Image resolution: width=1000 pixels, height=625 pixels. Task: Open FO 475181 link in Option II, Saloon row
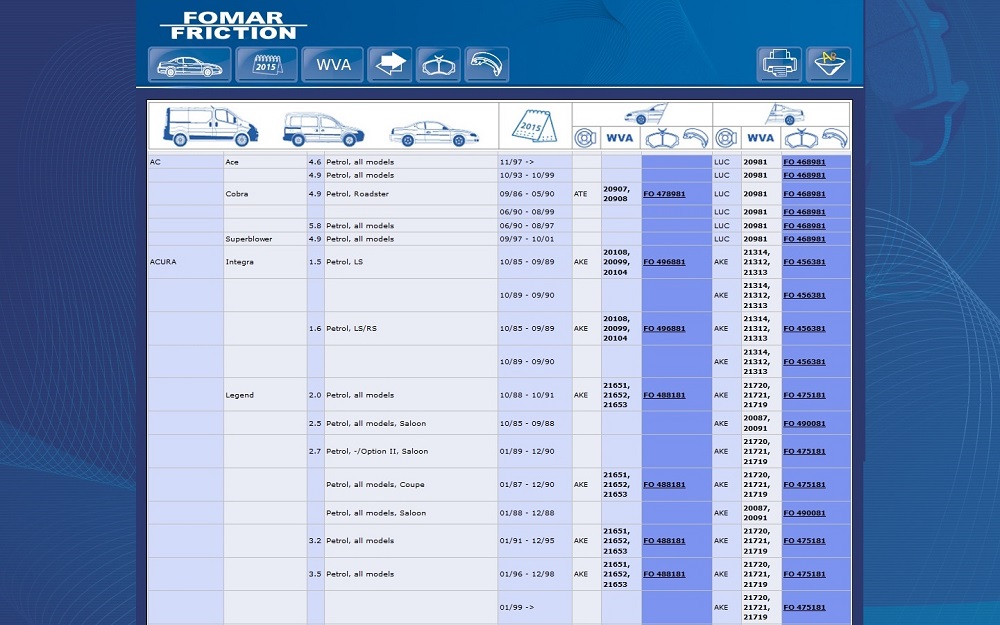click(804, 452)
